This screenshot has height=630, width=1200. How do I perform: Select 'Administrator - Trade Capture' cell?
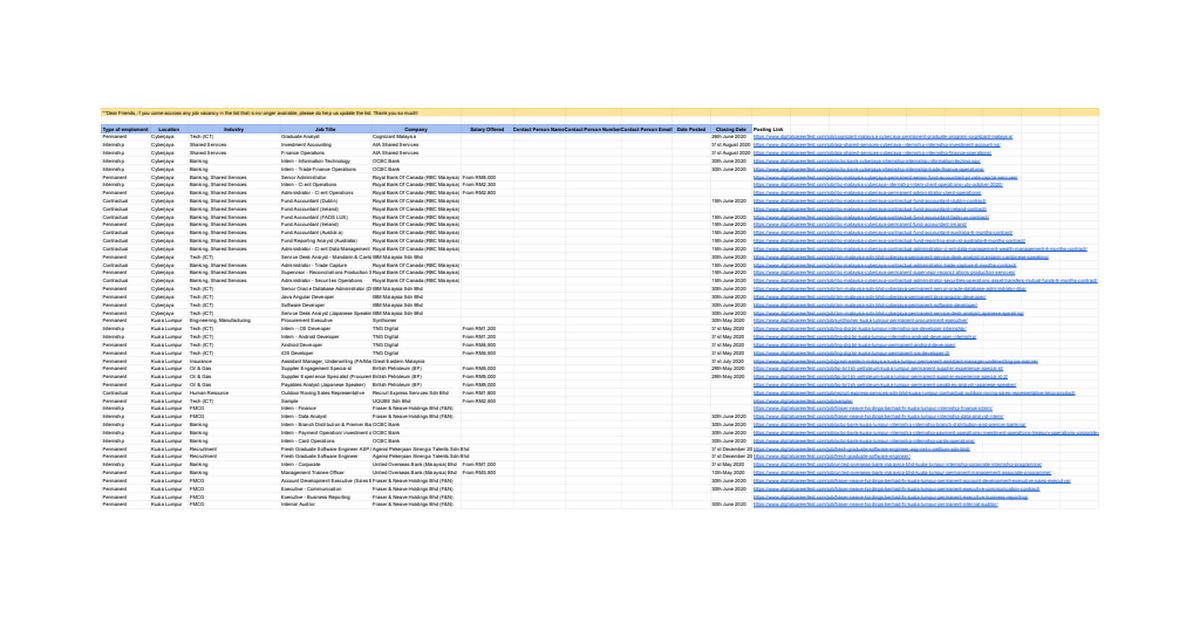coord(326,265)
